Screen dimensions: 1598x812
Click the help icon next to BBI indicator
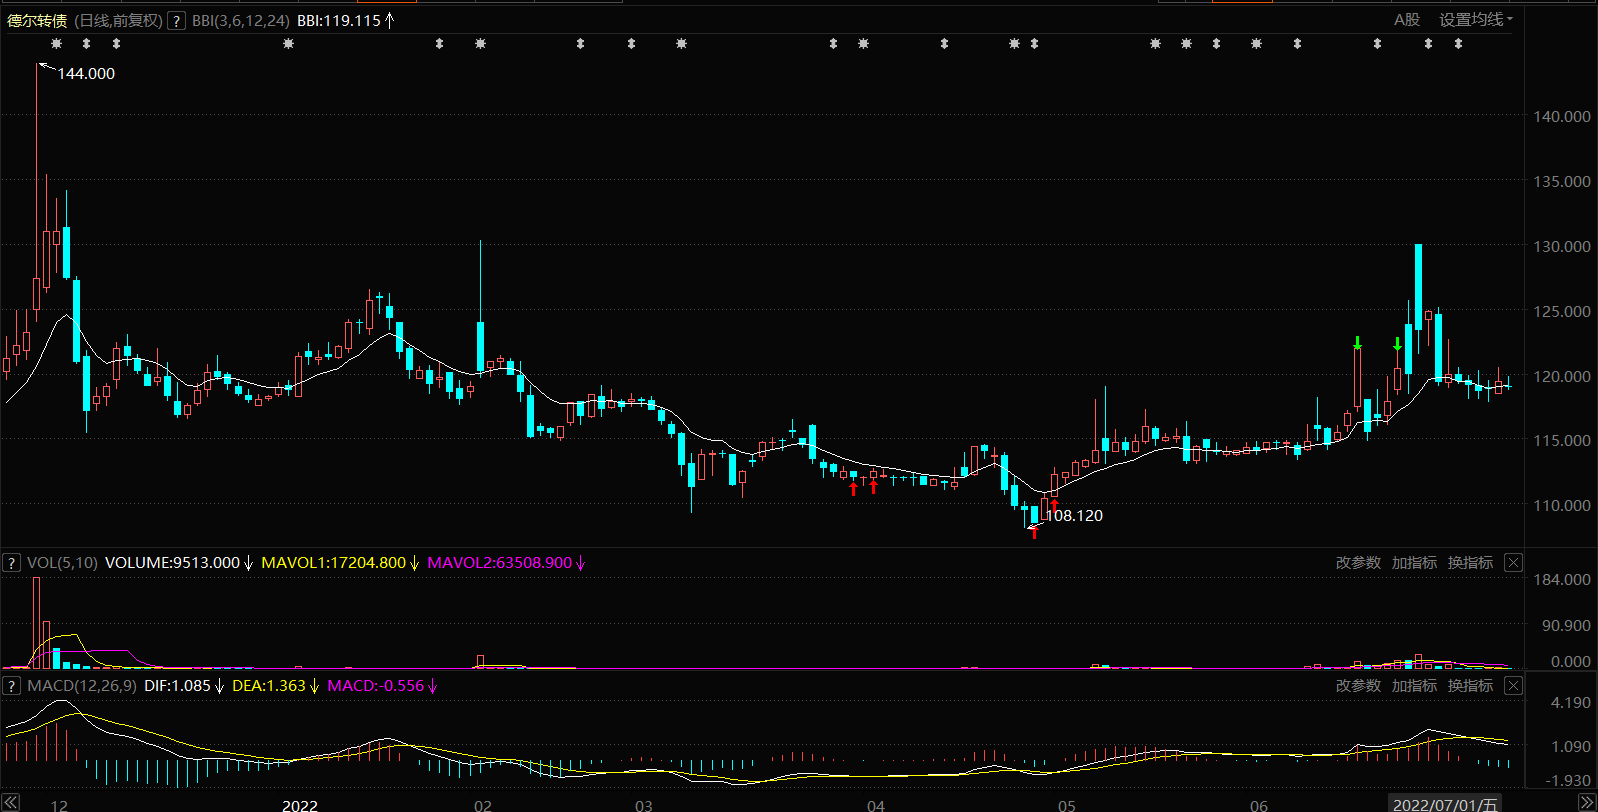176,21
